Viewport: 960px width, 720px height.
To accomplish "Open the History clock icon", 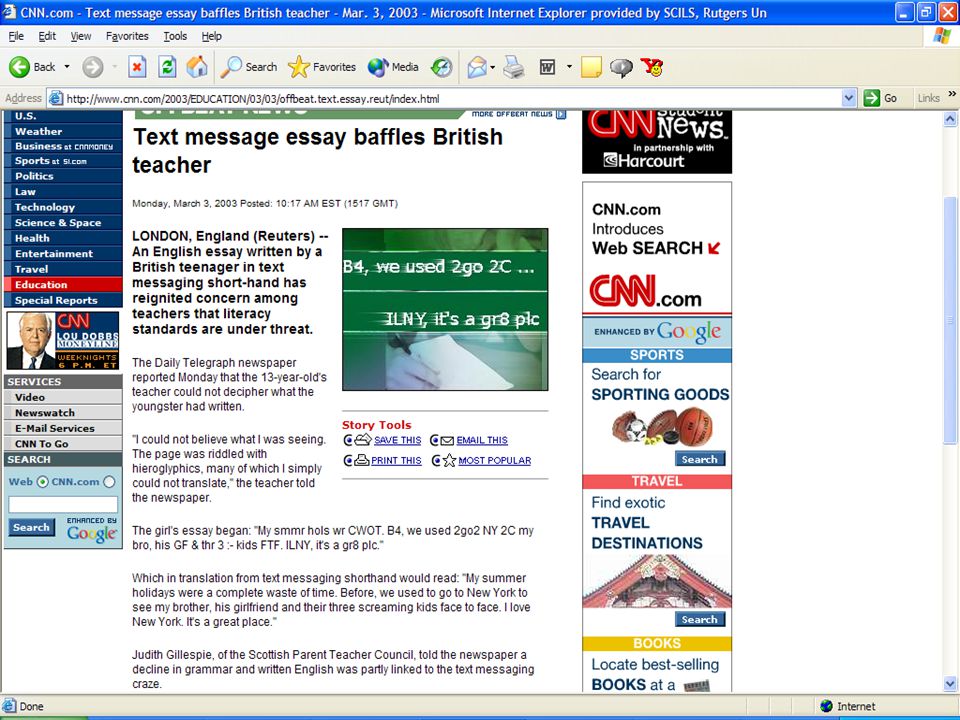I will [441, 67].
